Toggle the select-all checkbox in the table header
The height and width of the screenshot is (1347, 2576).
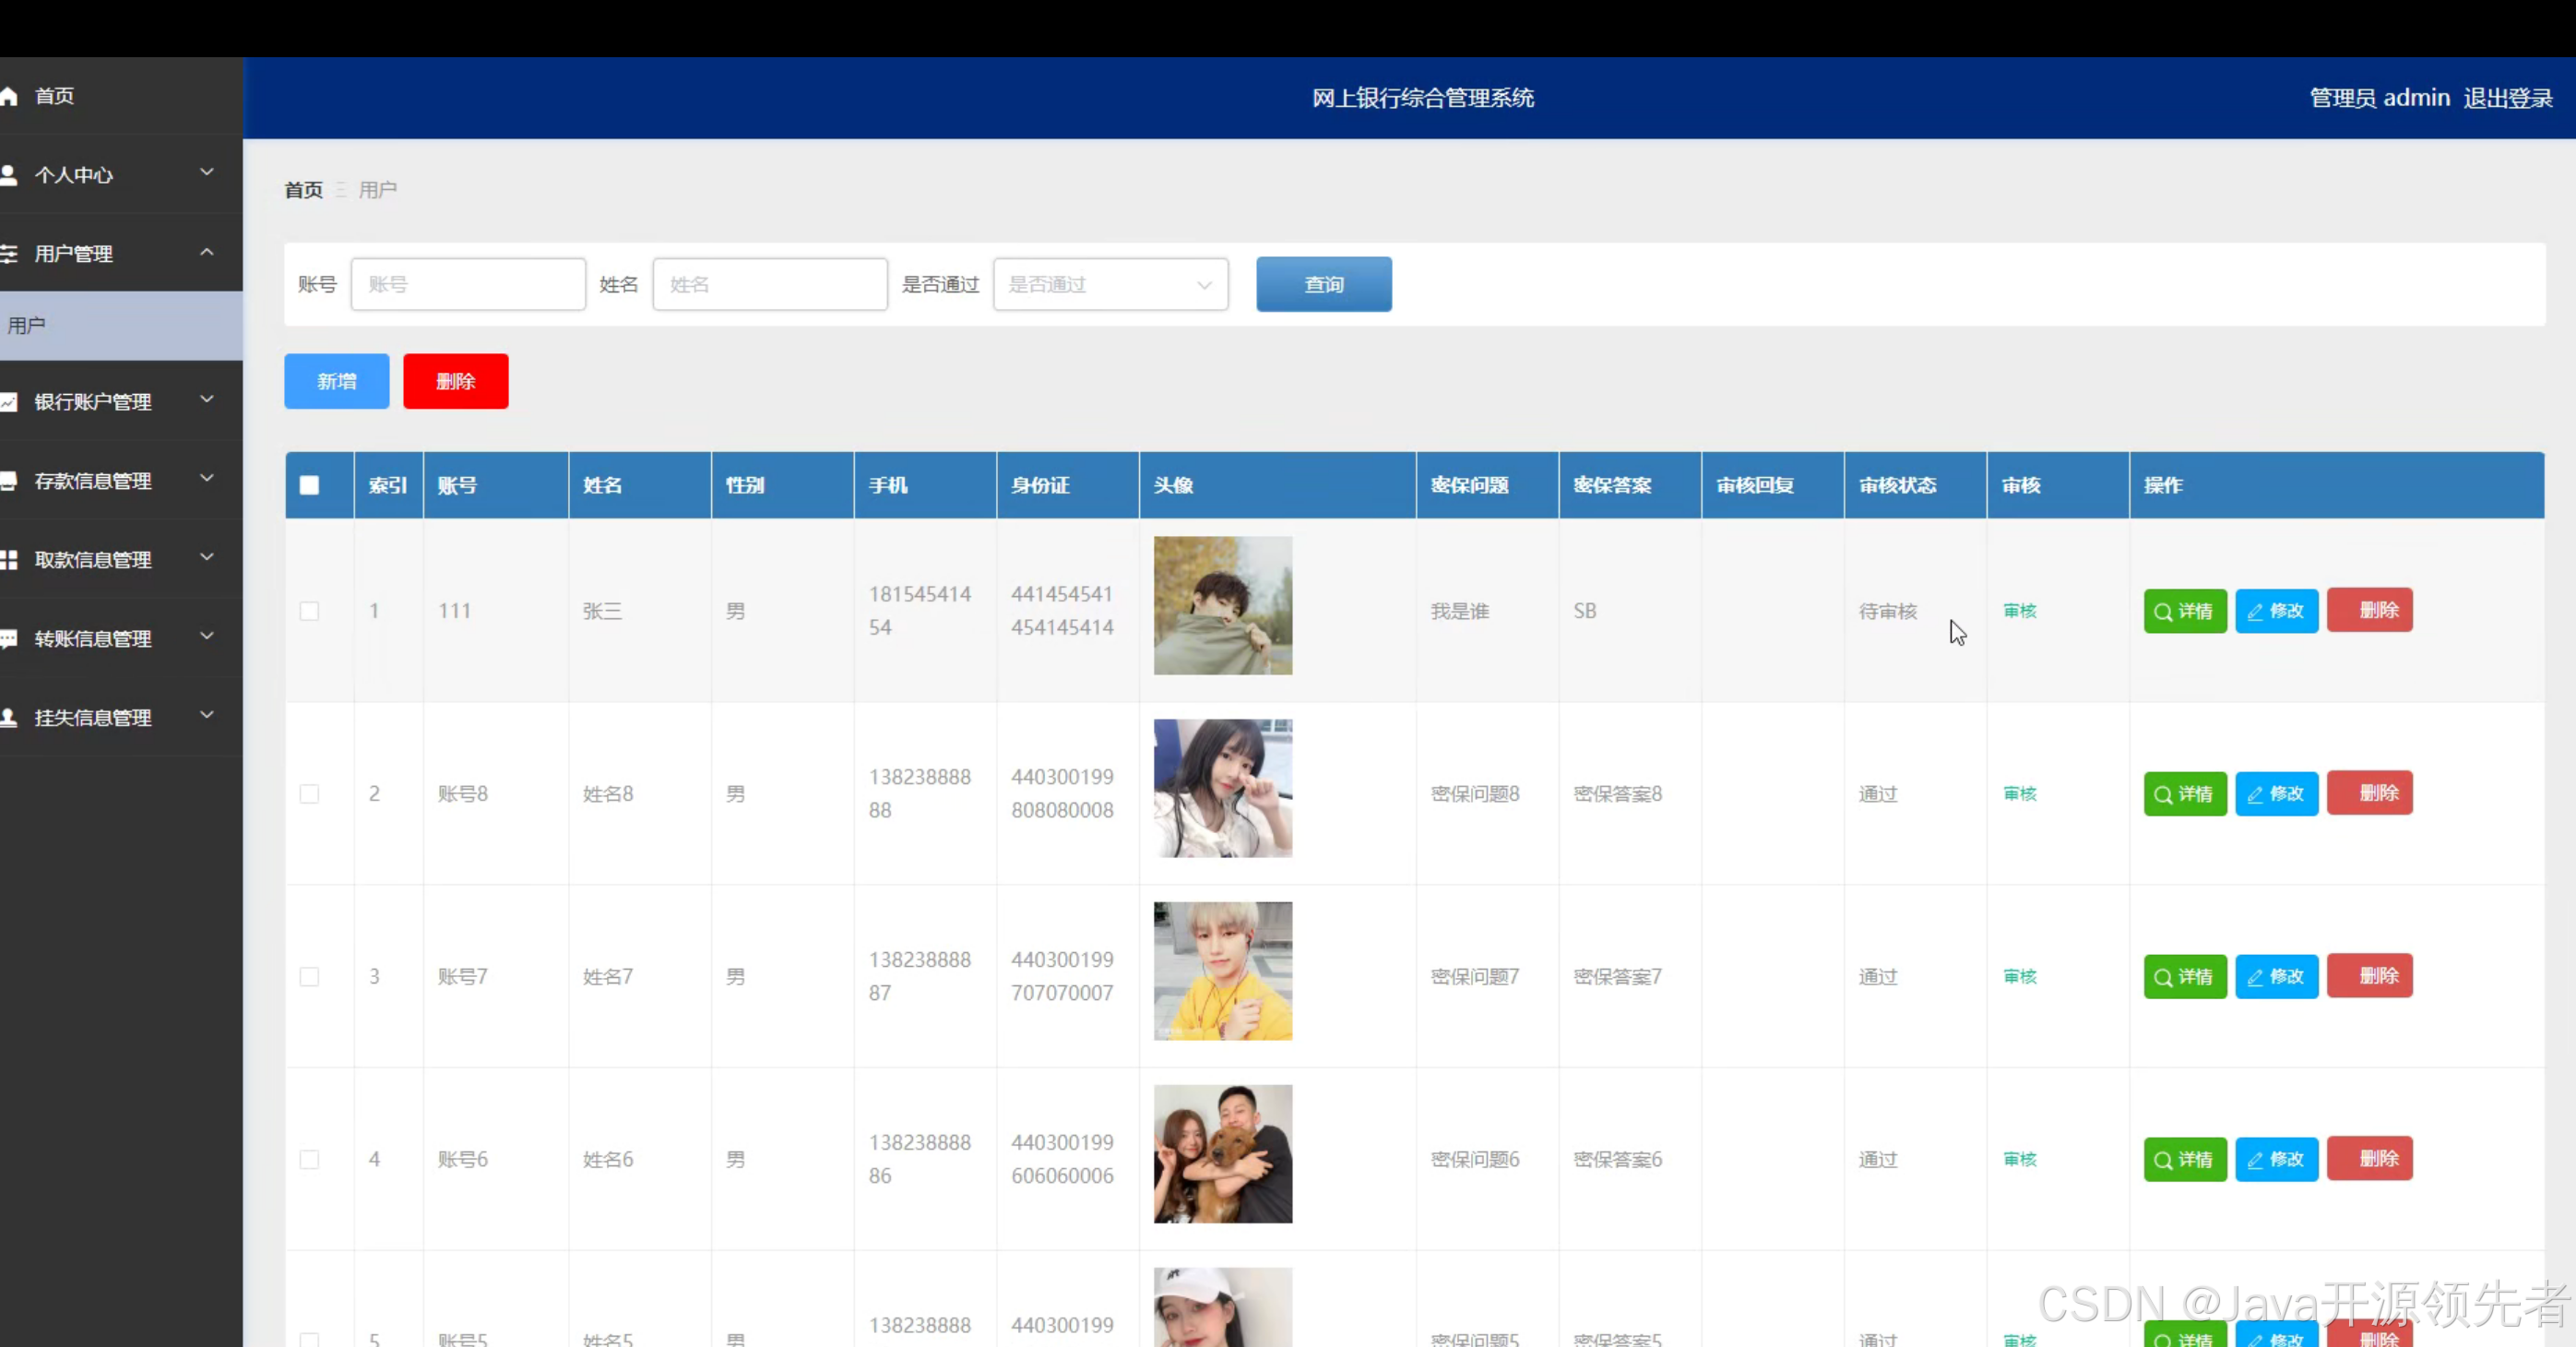309,485
